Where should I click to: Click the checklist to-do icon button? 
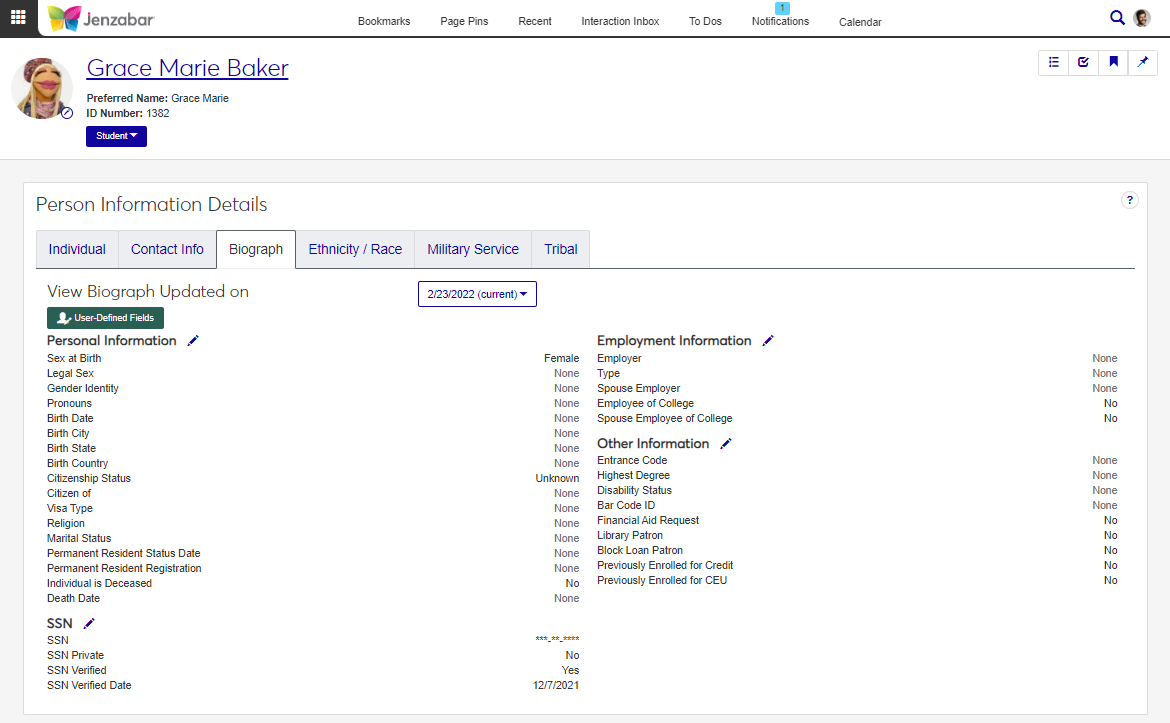tap(1083, 63)
